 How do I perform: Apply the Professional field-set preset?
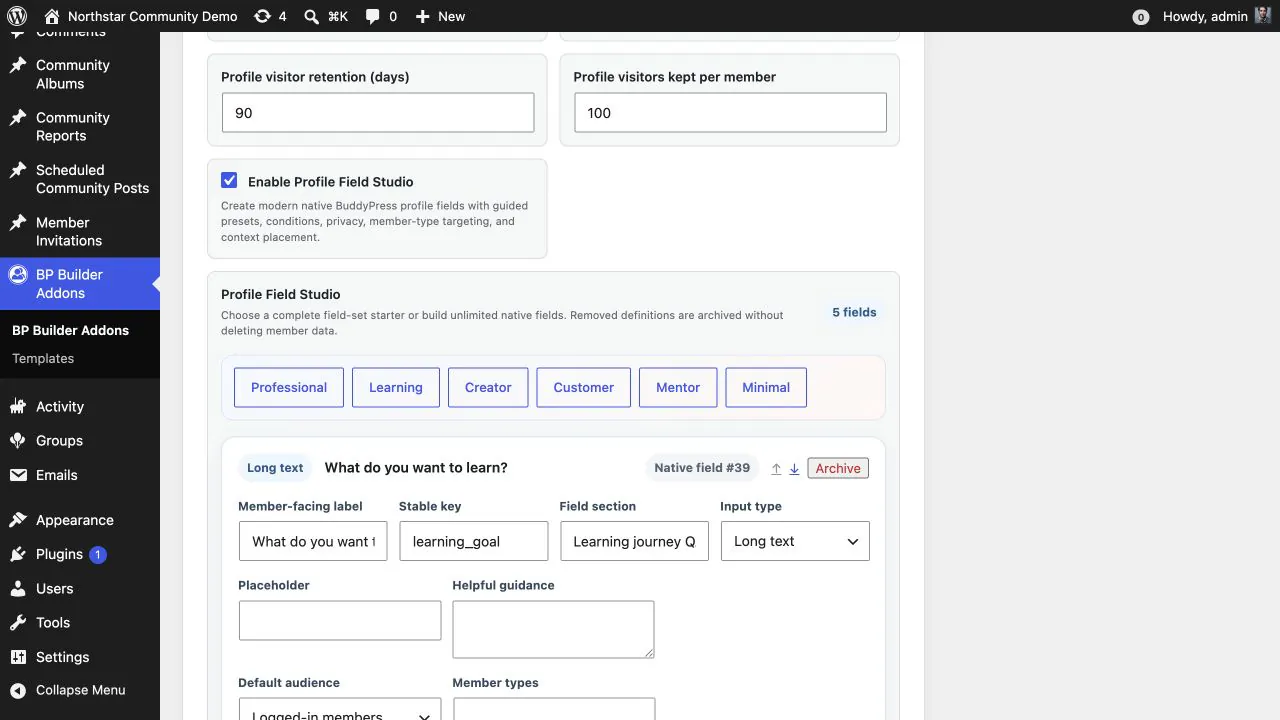[x=289, y=387]
